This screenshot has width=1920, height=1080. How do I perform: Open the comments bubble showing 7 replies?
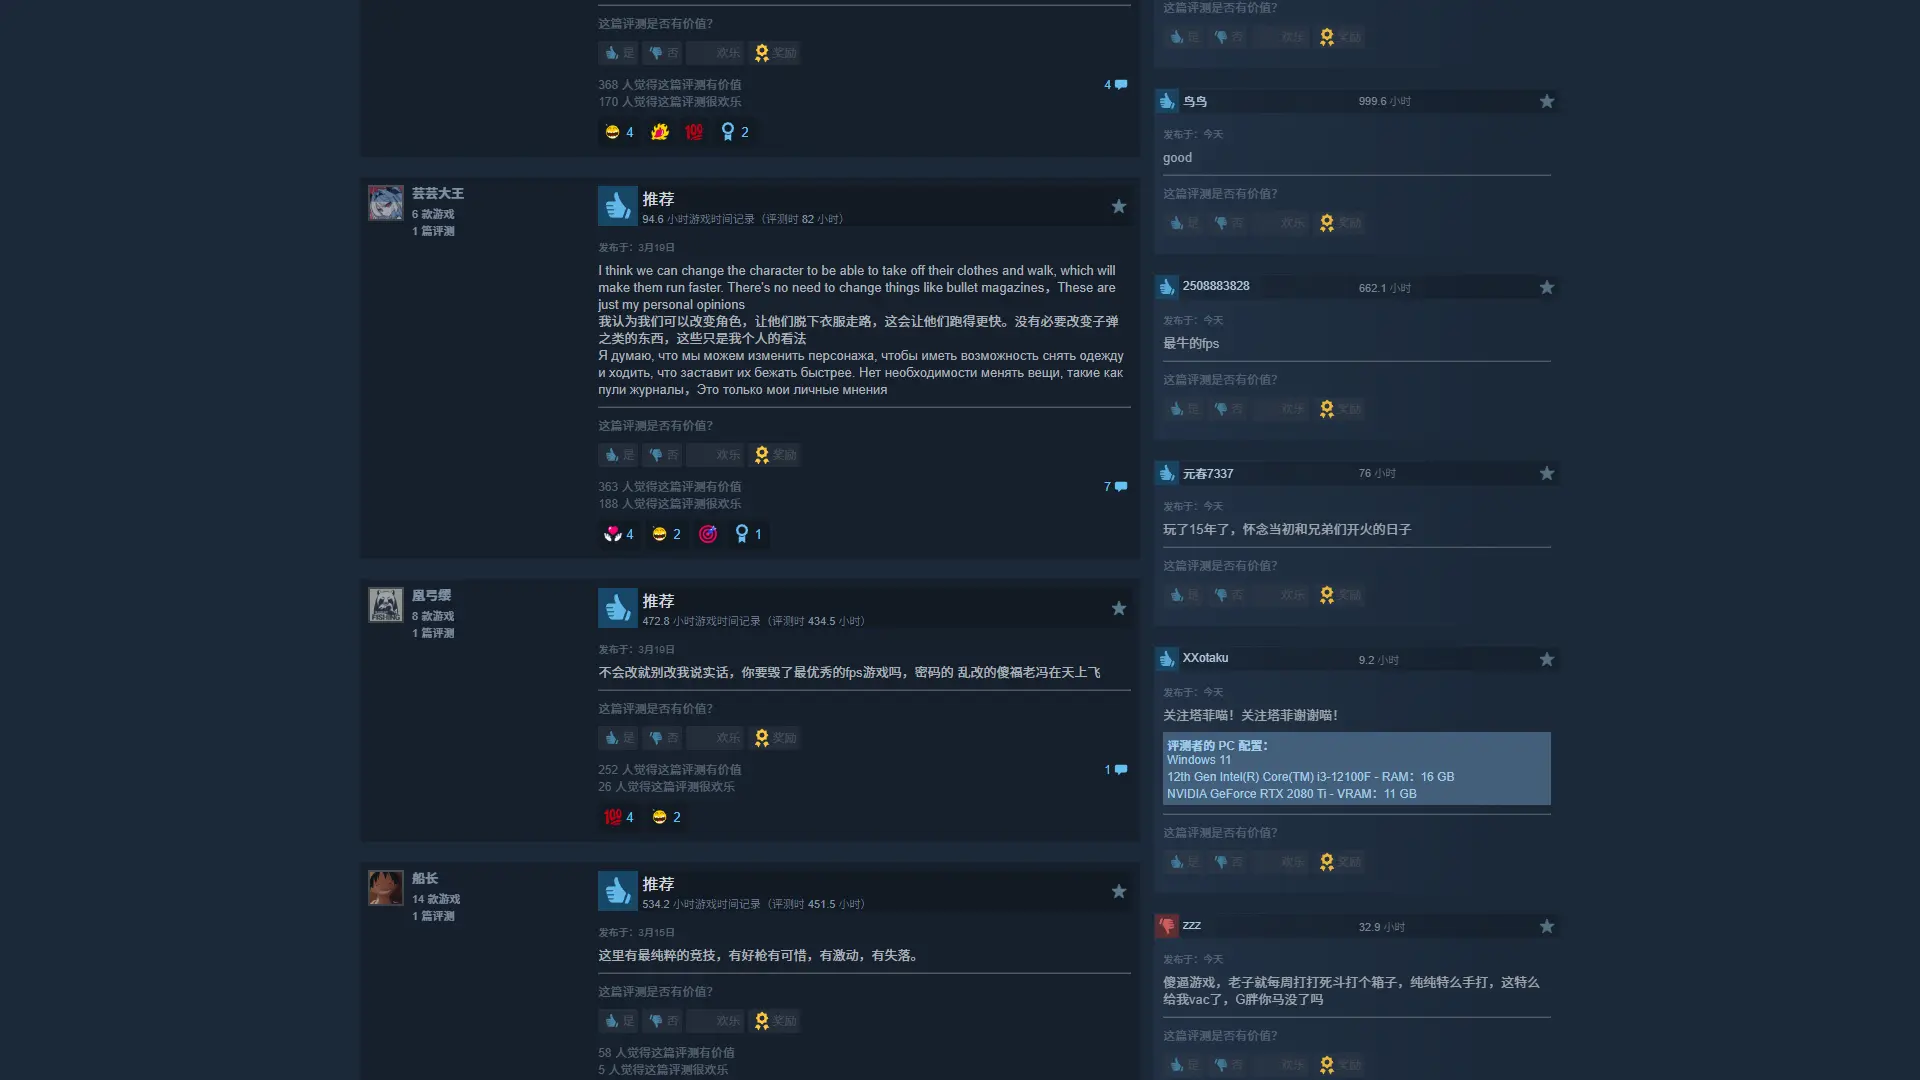(1115, 487)
